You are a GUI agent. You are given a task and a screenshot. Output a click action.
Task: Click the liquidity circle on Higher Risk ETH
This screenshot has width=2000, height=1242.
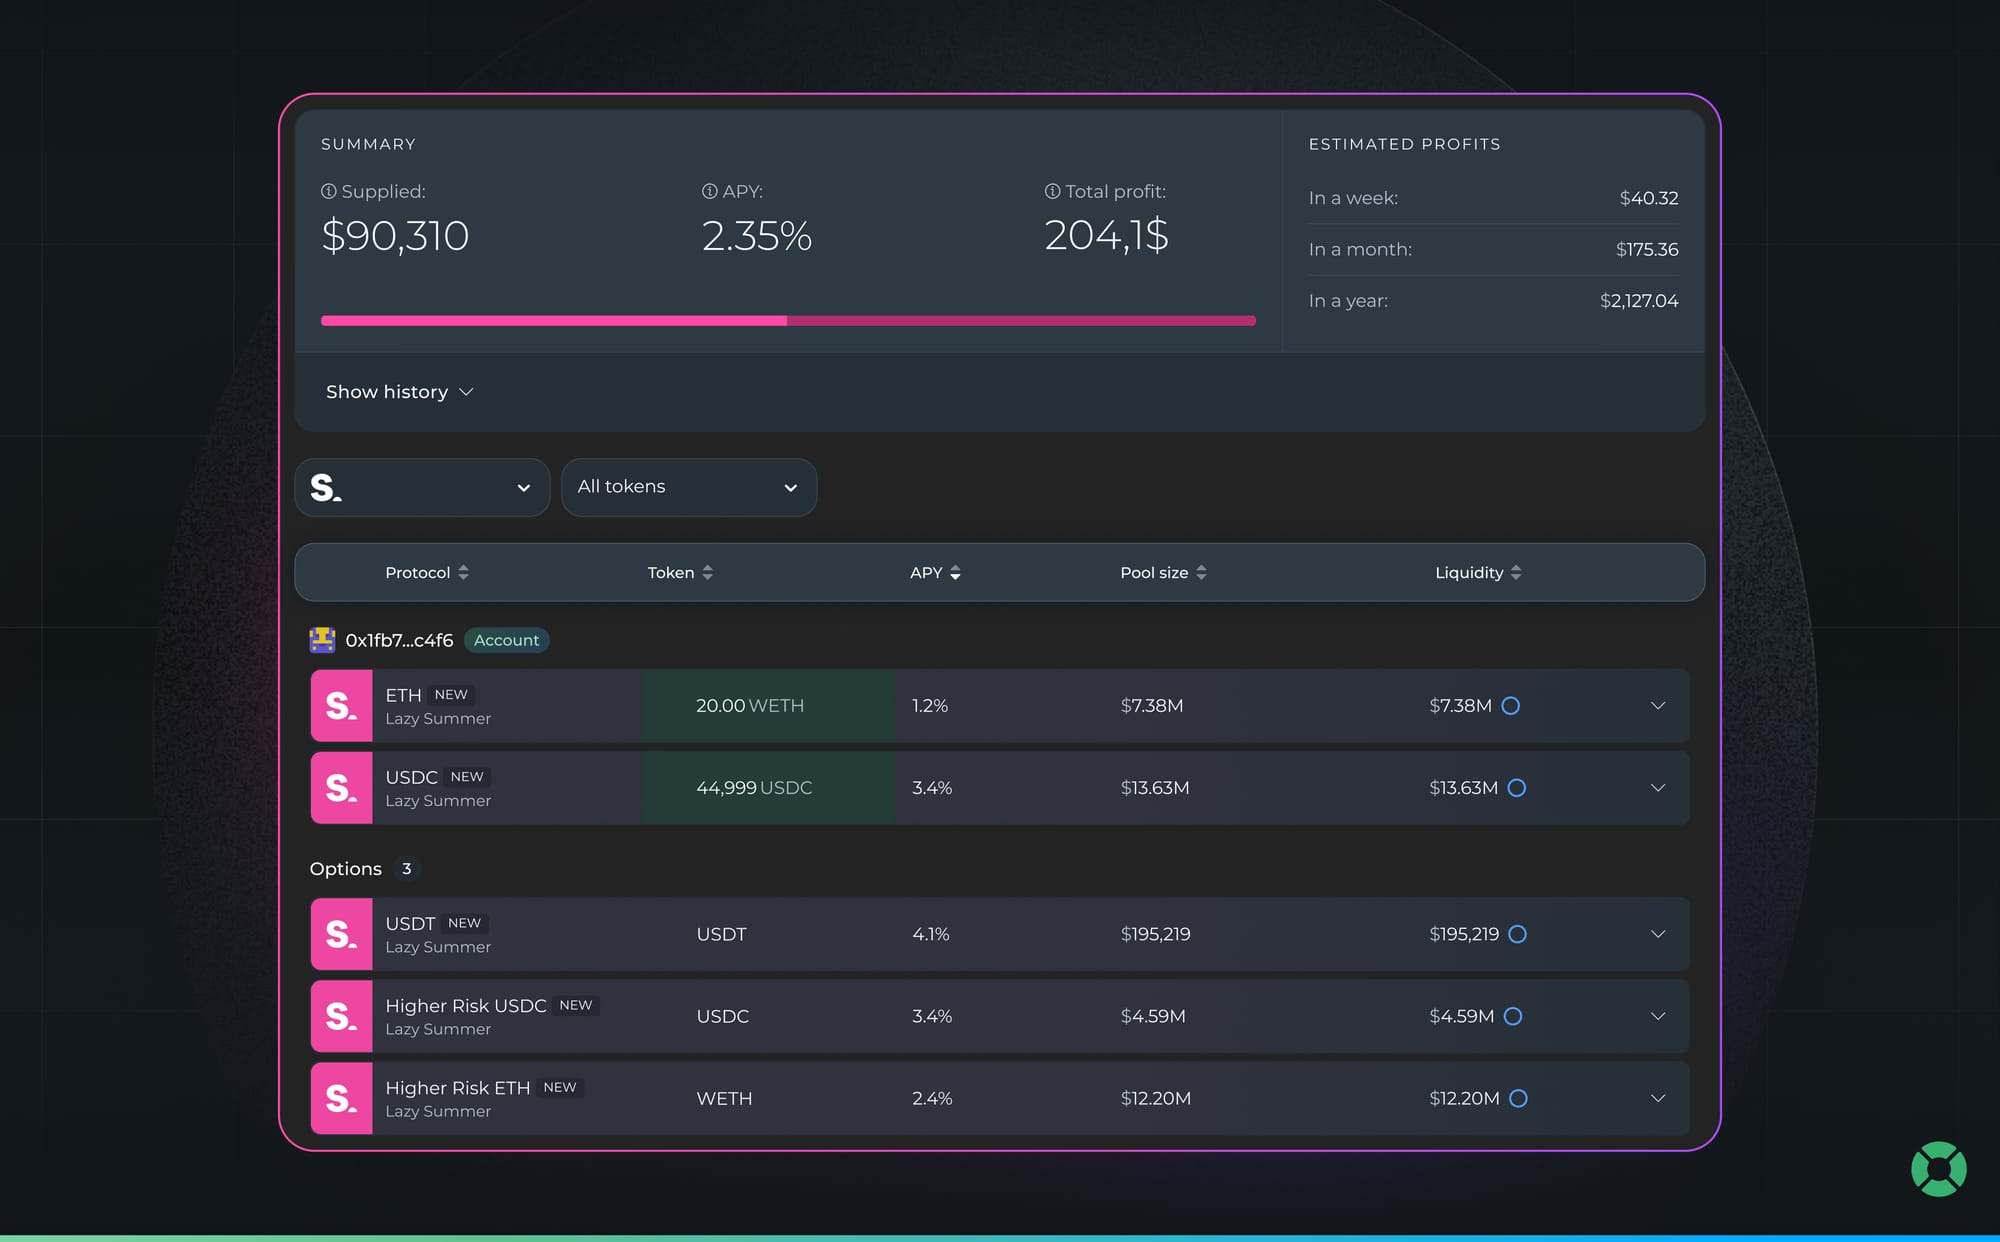[x=1518, y=1098]
